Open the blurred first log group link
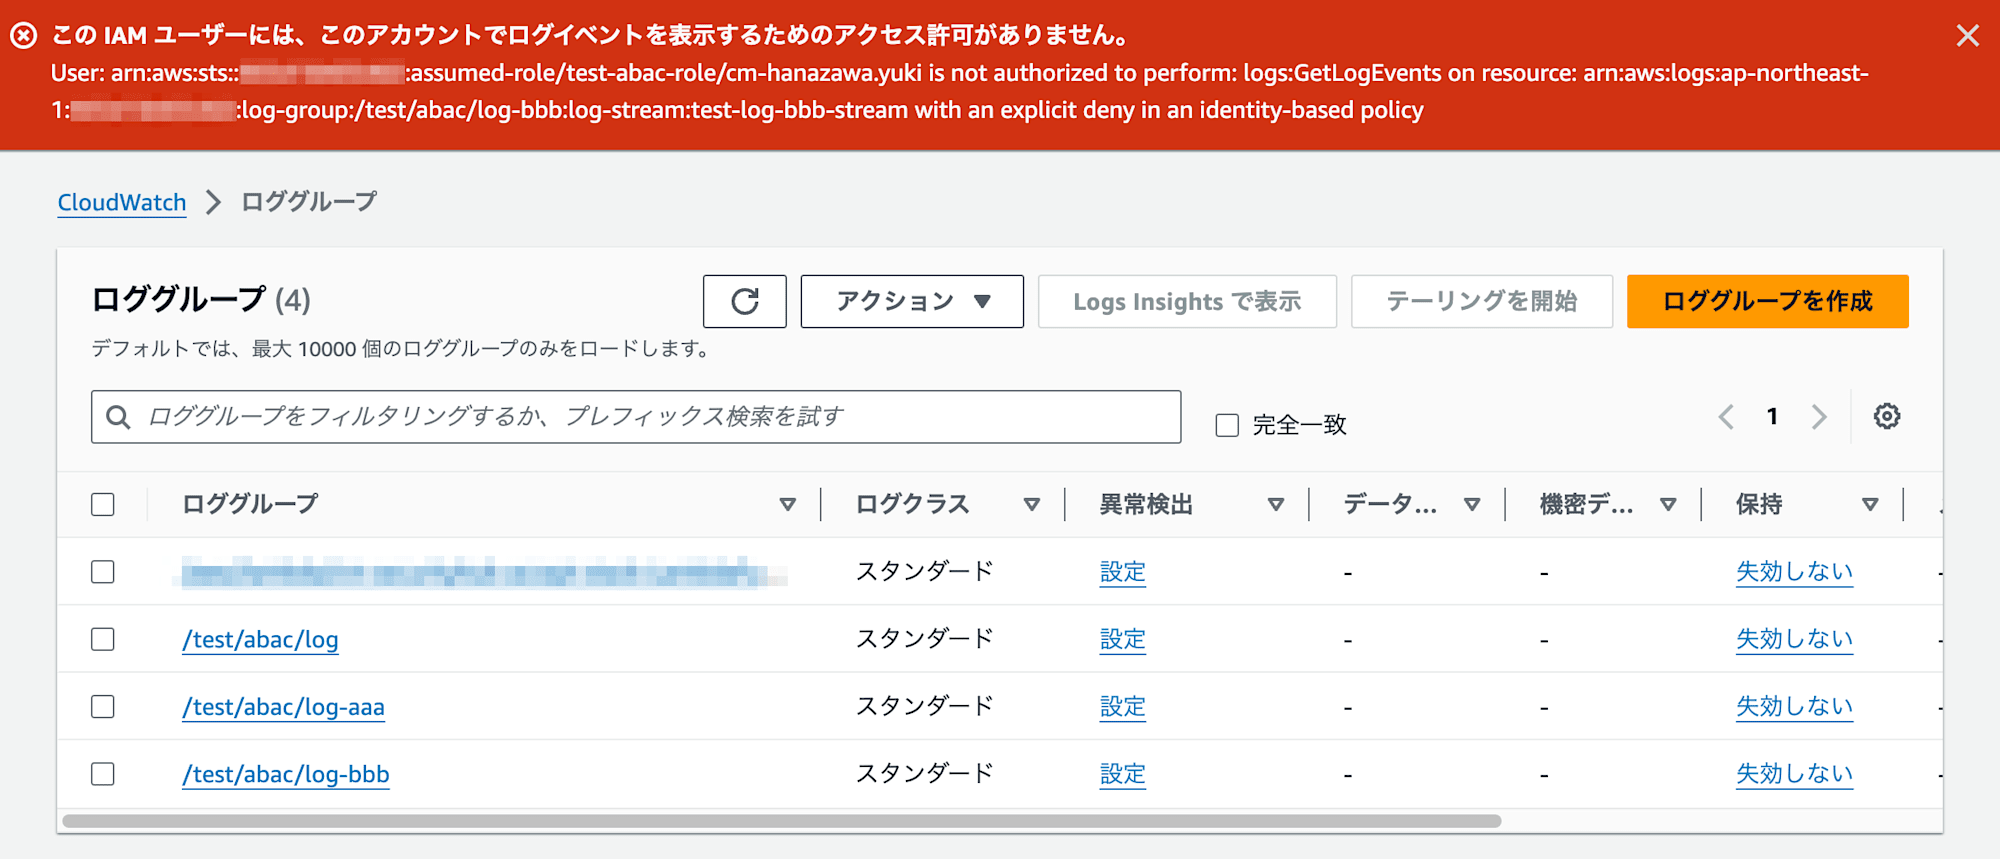This screenshot has width=2000, height=859. tap(480, 573)
